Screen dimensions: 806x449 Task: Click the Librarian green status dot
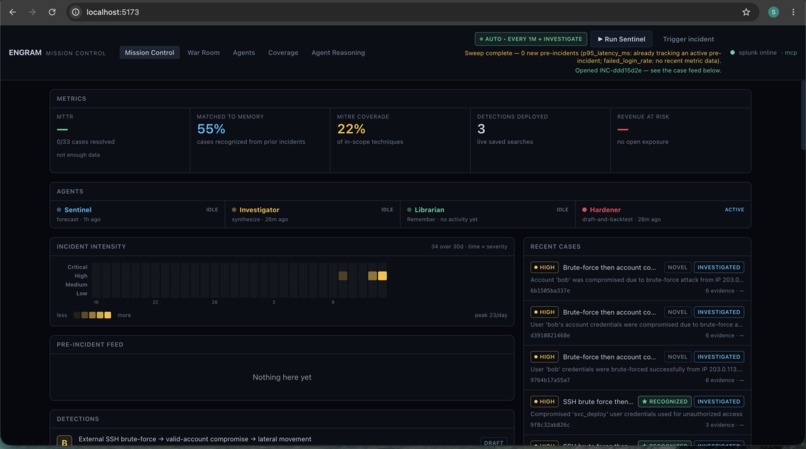coord(409,210)
